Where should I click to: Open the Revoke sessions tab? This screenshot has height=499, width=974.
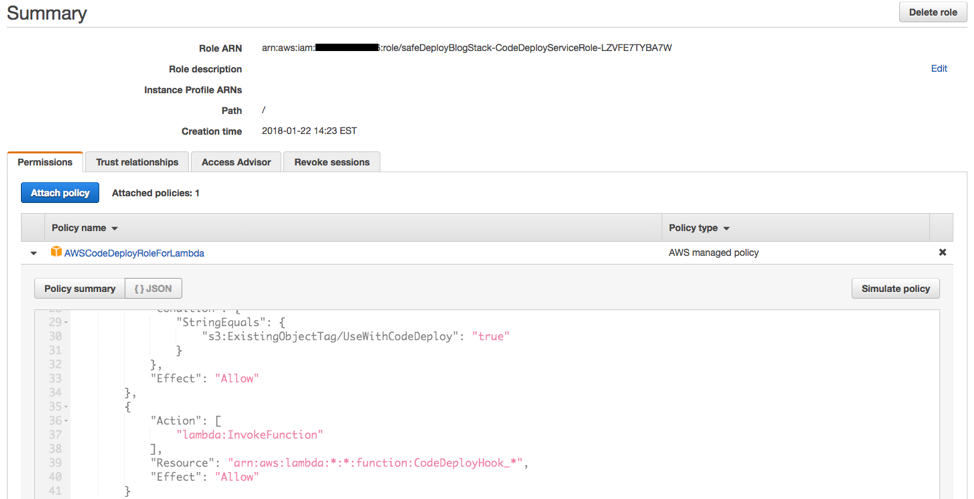pos(332,162)
